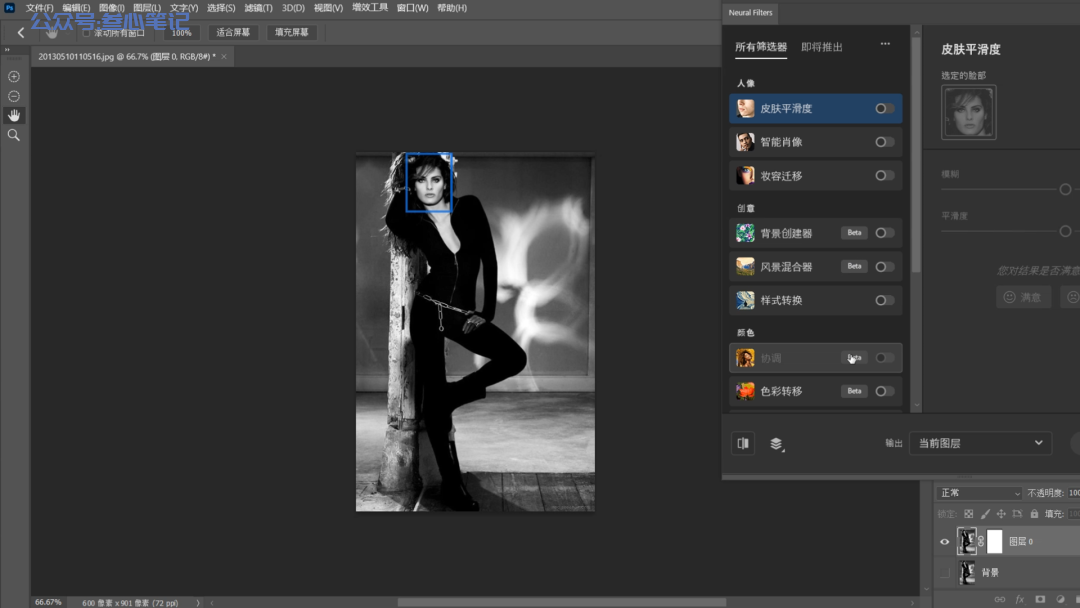Click the add layer mask icon
Viewport: 1080px width, 608px height.
click(1040, 600)
